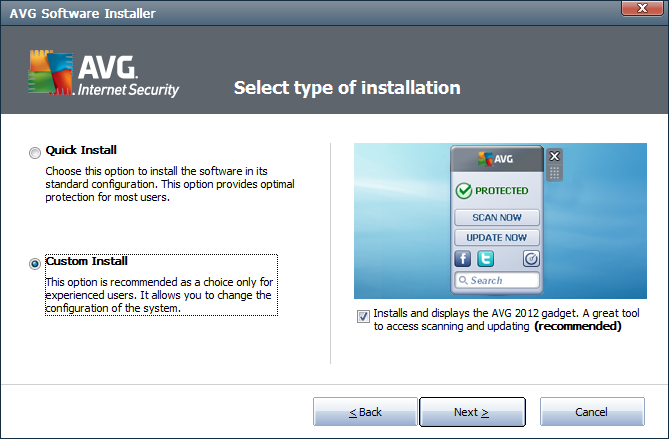Click the 'Select type of installation' heading
This screenshot has width=669, height=439.
point(347,88)
